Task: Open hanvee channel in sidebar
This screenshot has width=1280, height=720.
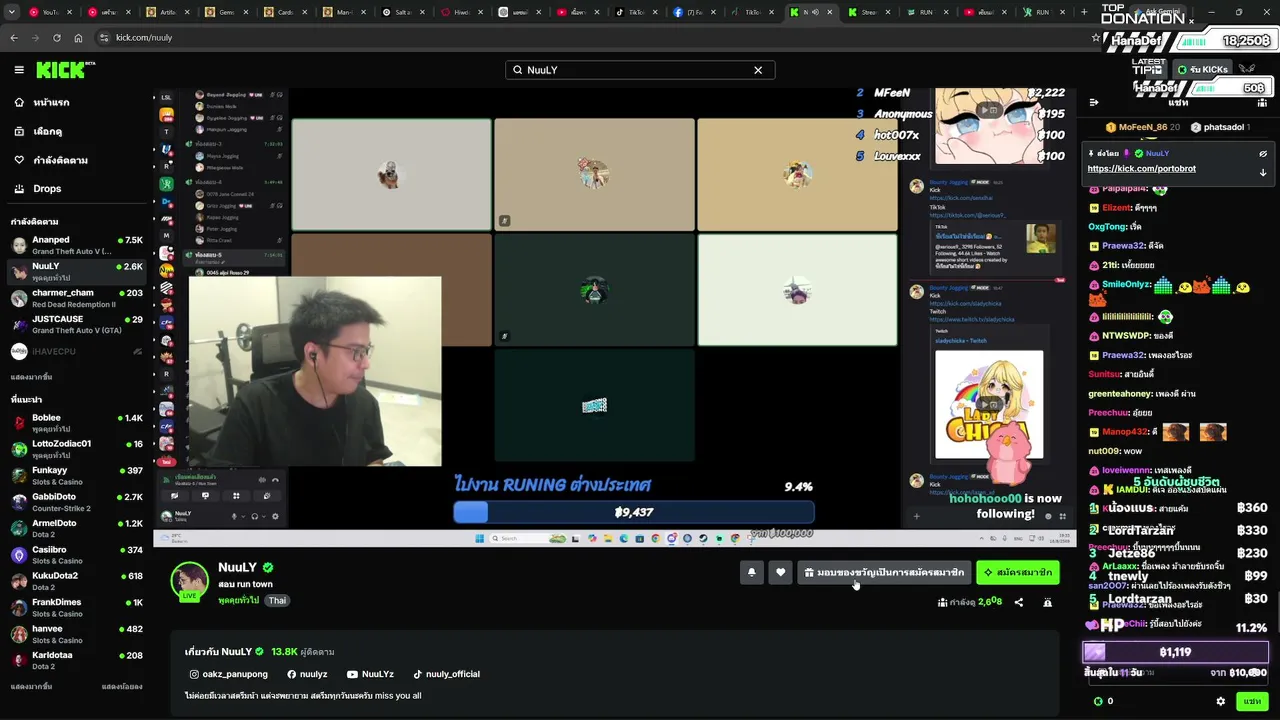Action: click(77, 634)
